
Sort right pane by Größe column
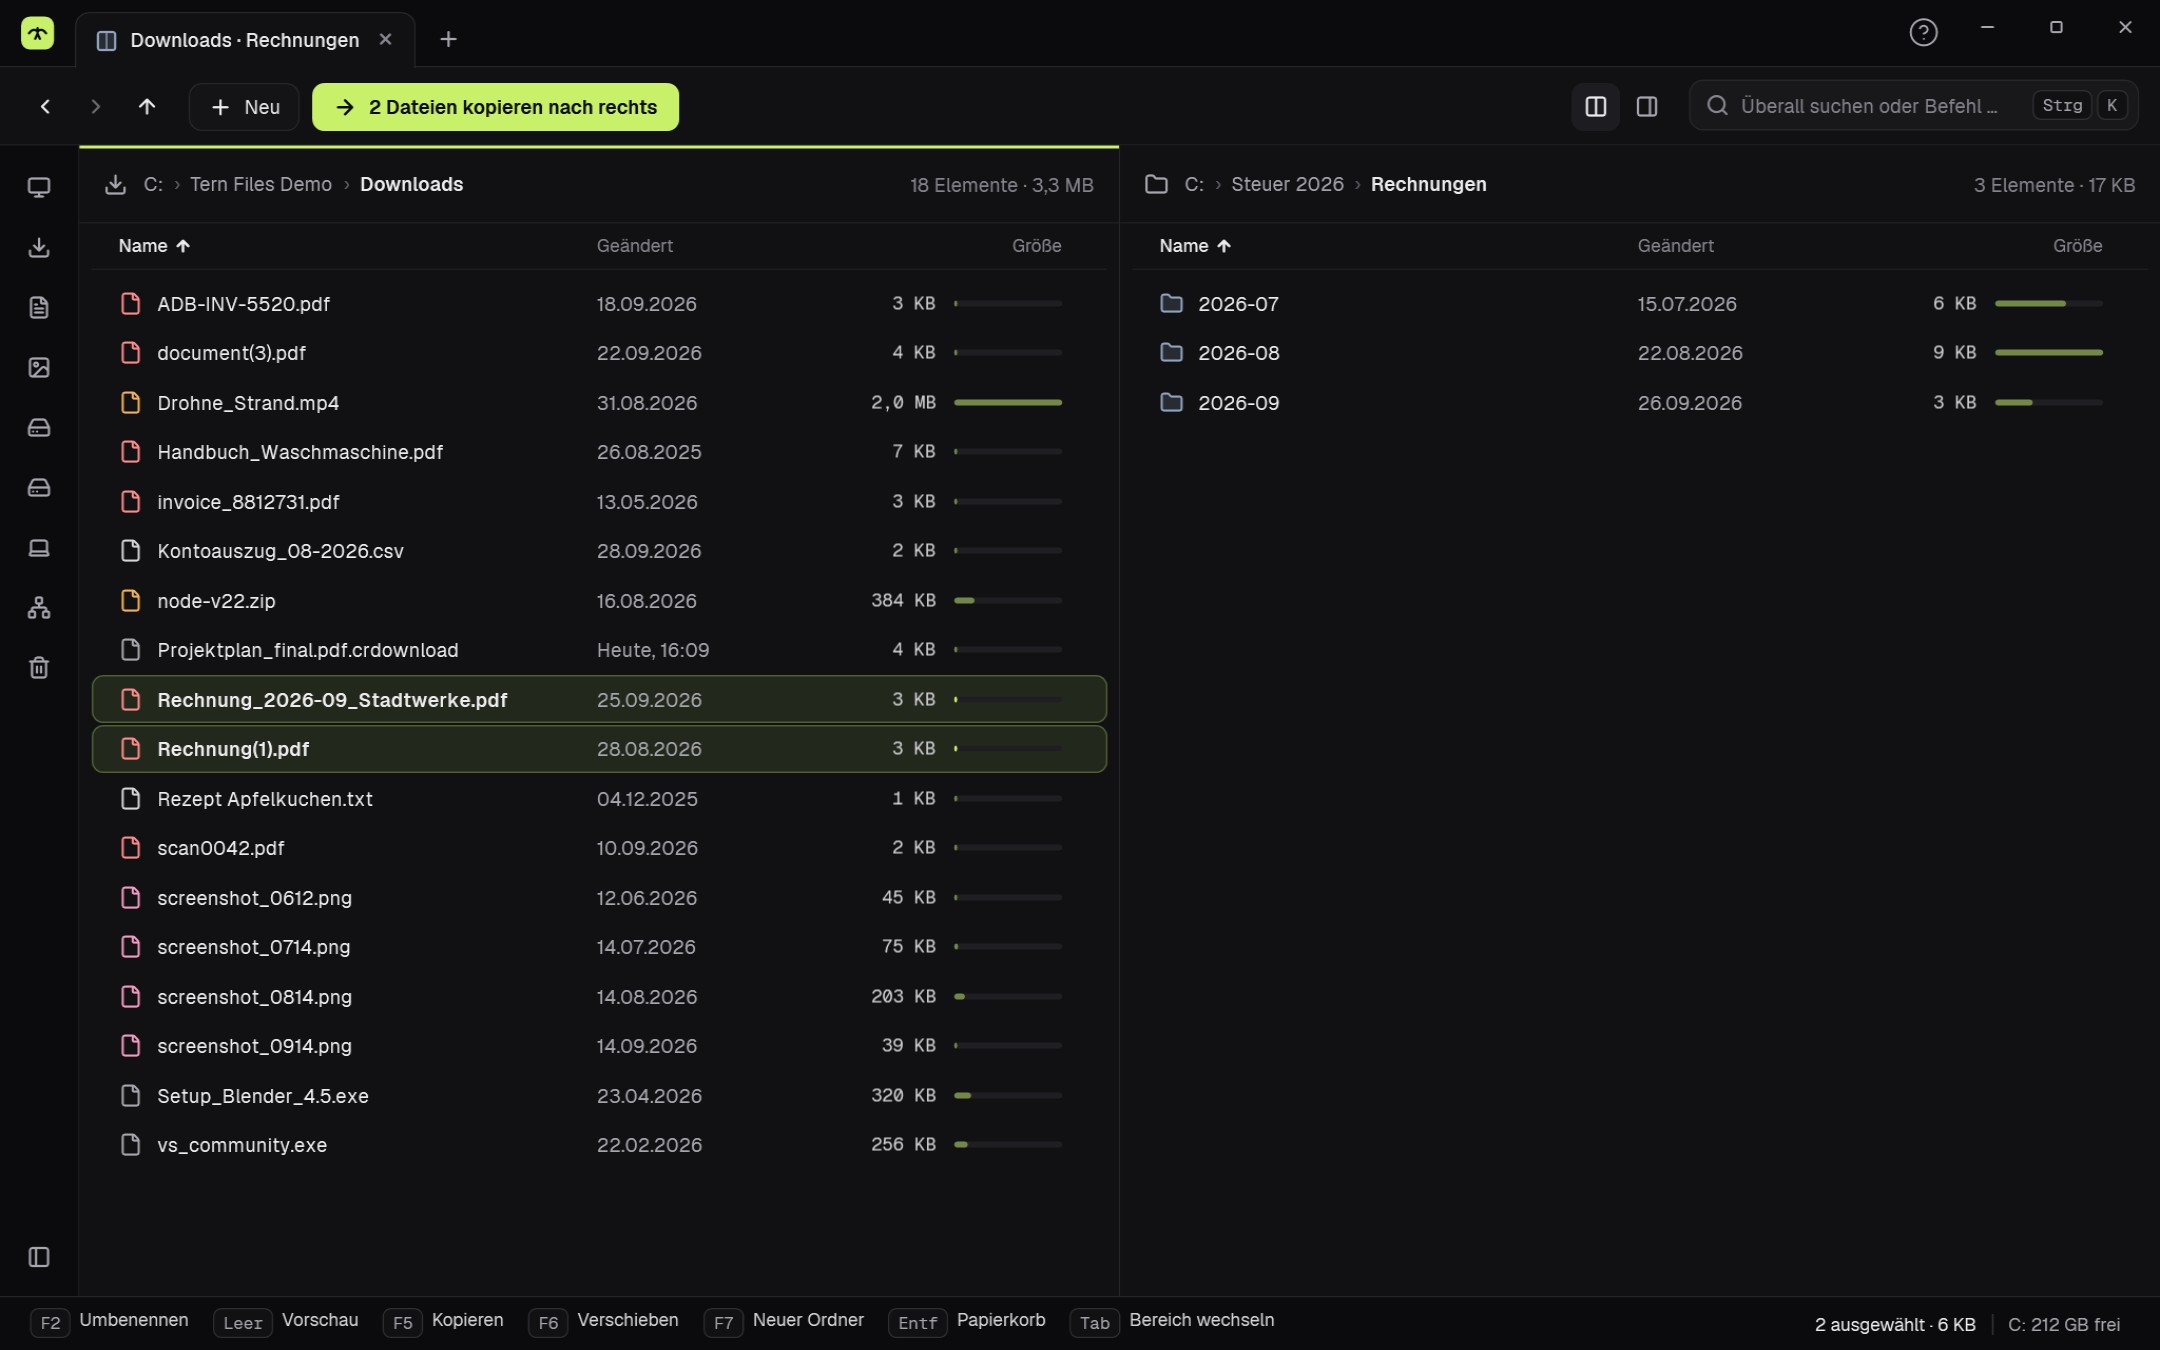pos(2077,245)
